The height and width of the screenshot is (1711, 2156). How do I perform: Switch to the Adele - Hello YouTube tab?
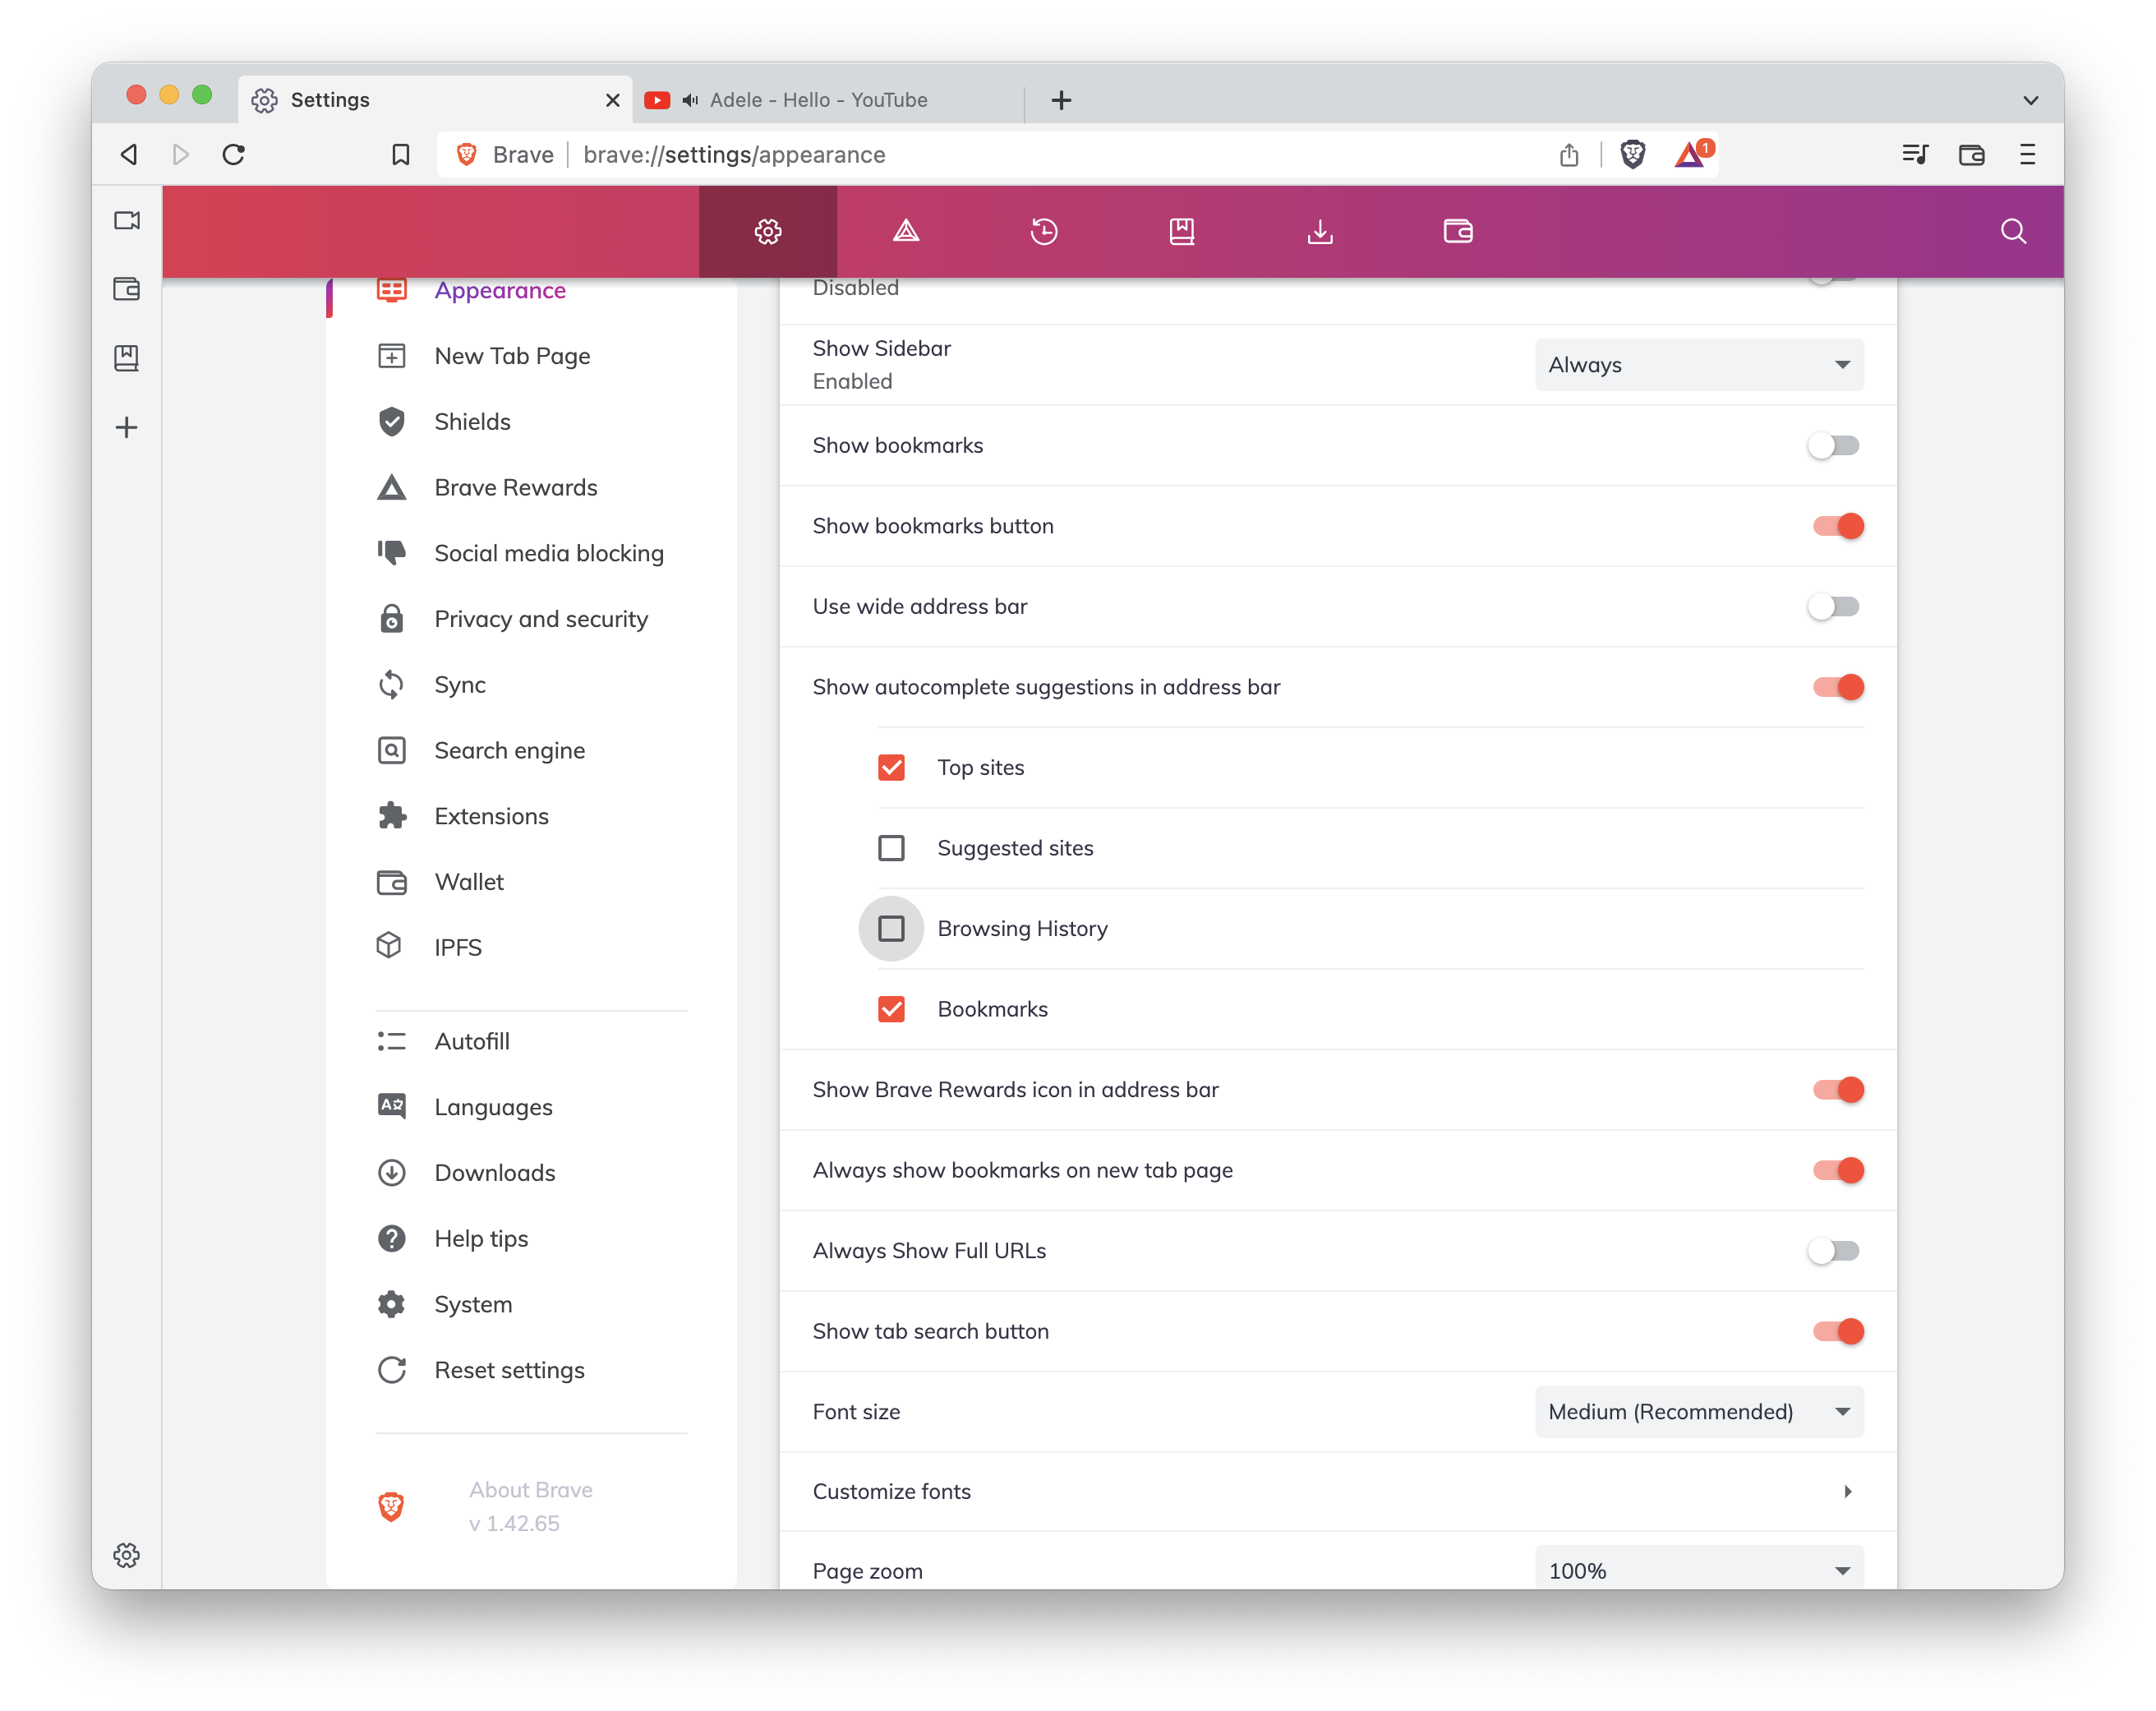(820, 100)
